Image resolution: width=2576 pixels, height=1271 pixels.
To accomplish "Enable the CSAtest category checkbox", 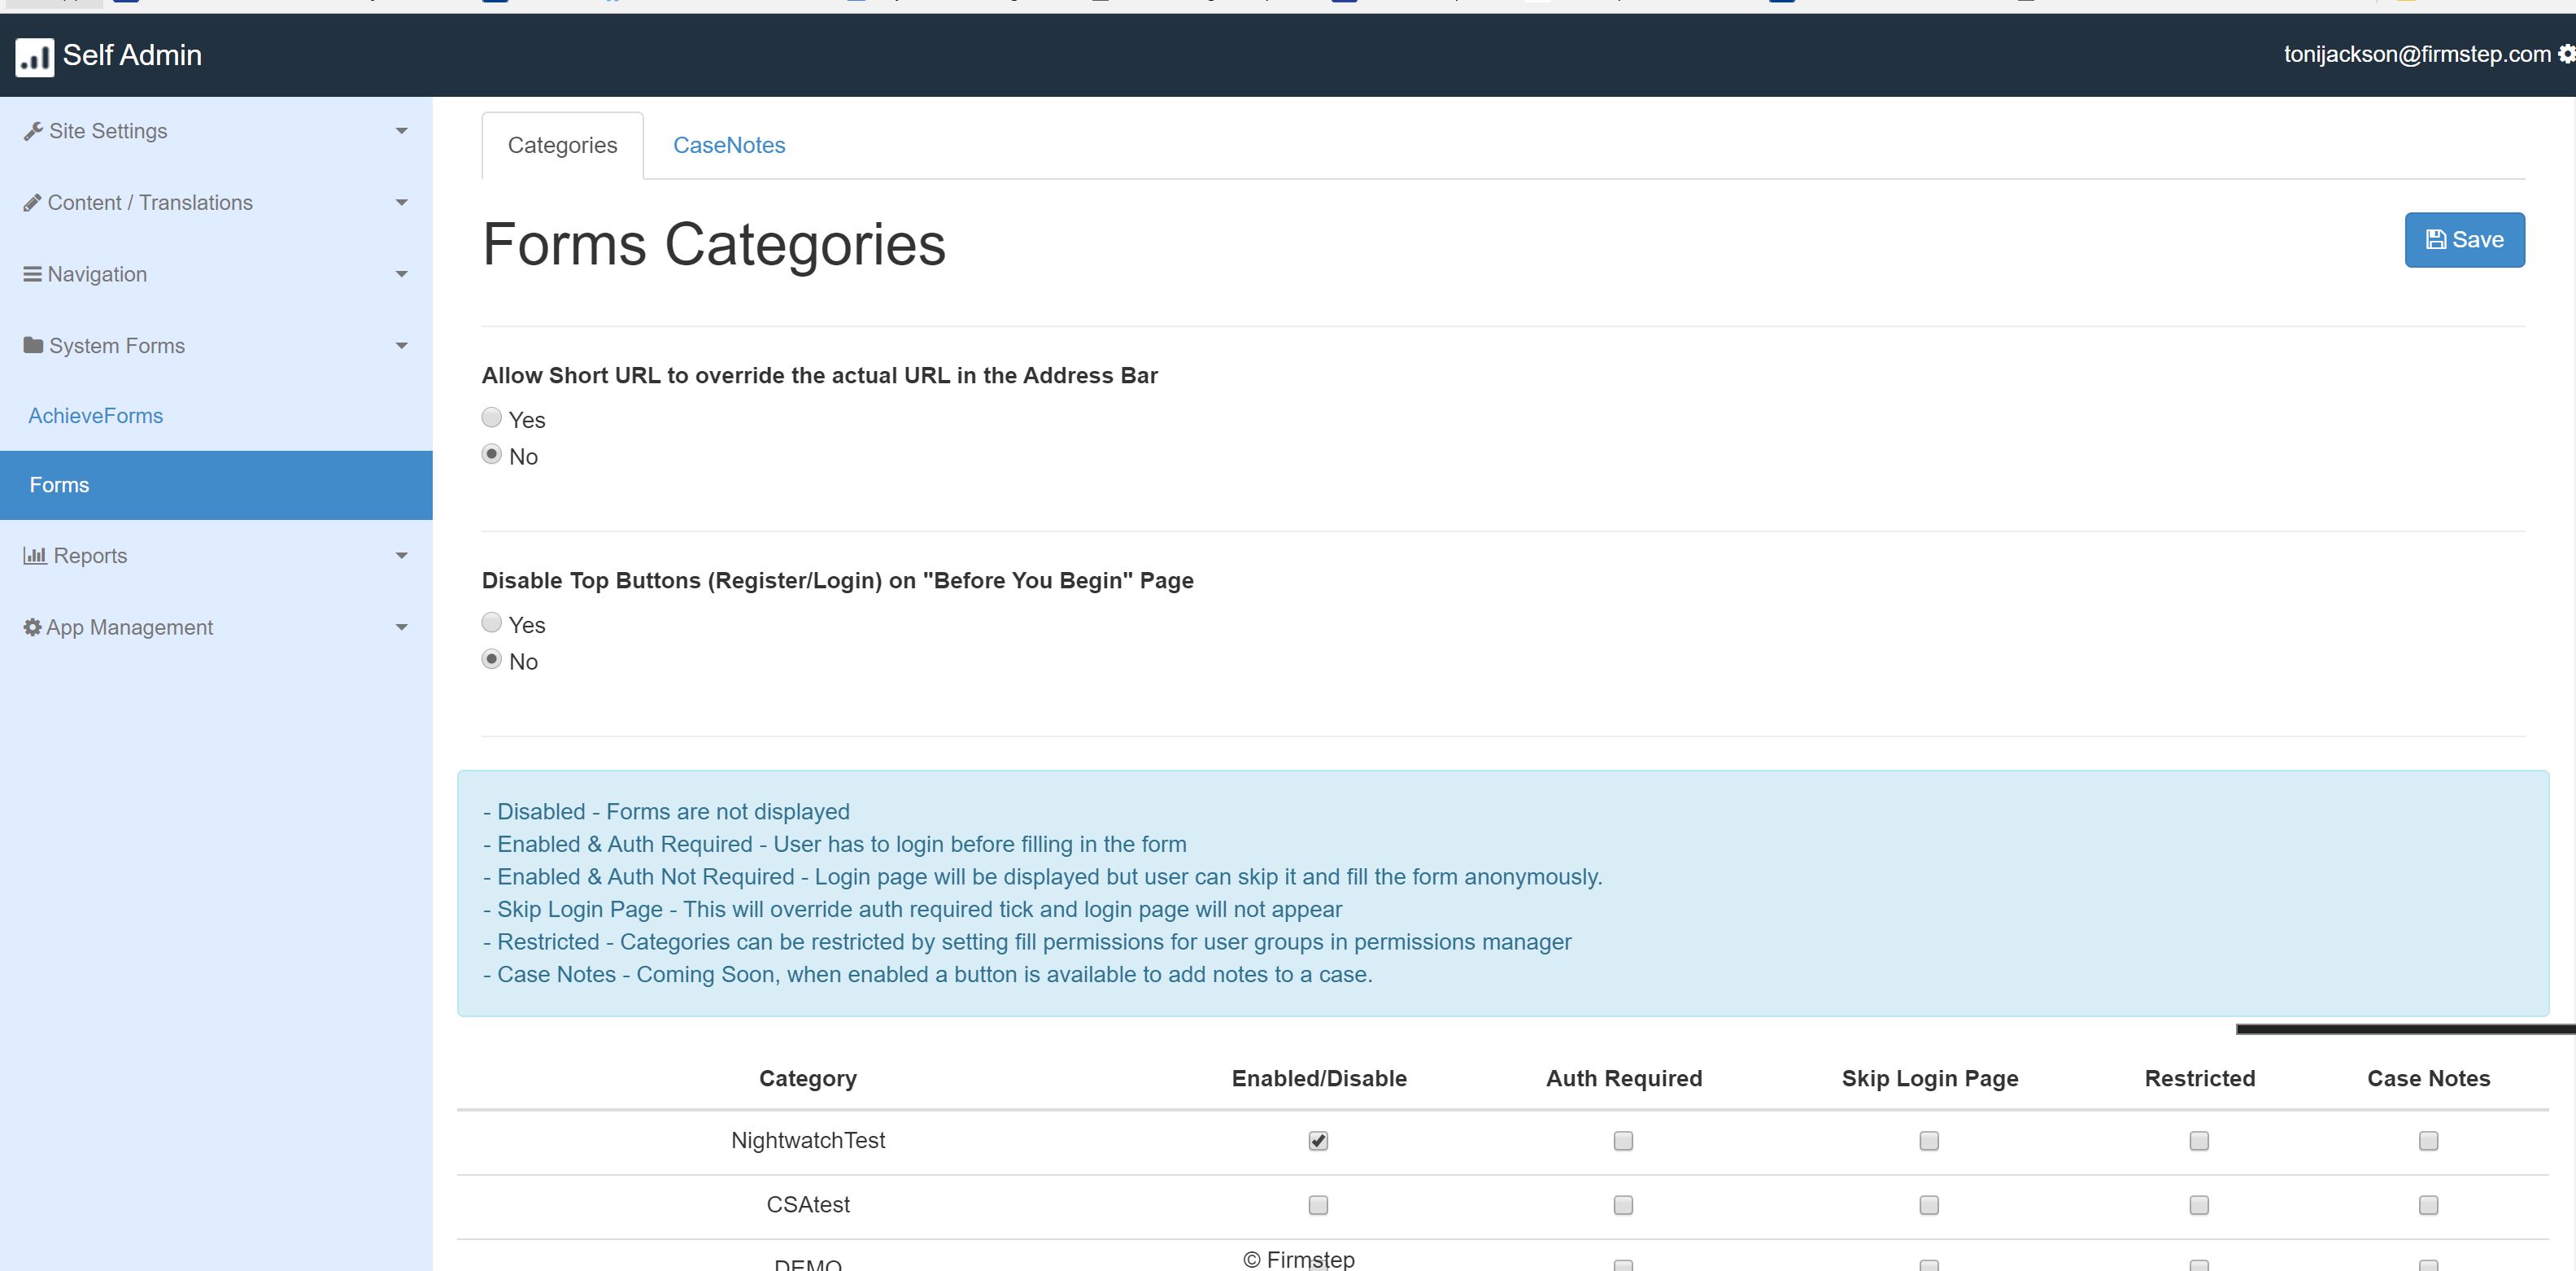I will tap(1318, 1205).
